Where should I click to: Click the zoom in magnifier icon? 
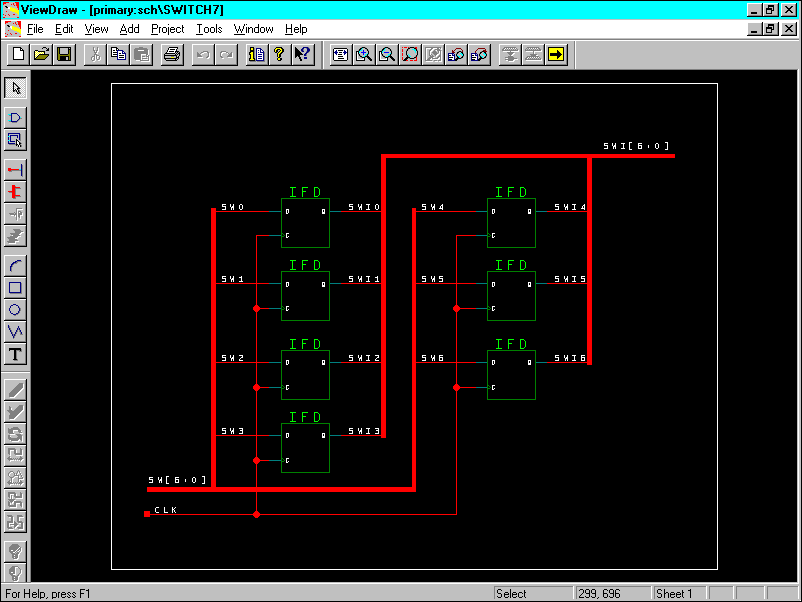364,54
